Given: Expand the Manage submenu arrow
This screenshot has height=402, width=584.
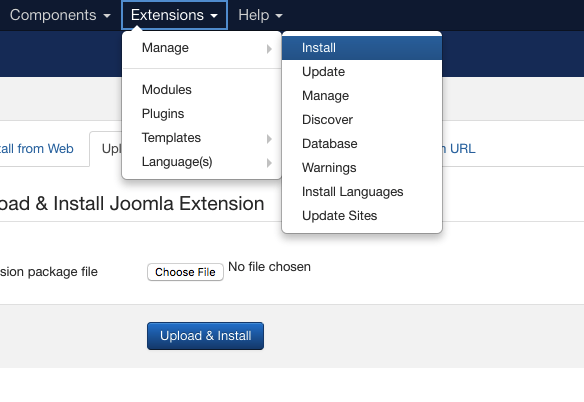Looking at the screenshot, I should coord(269,48).
